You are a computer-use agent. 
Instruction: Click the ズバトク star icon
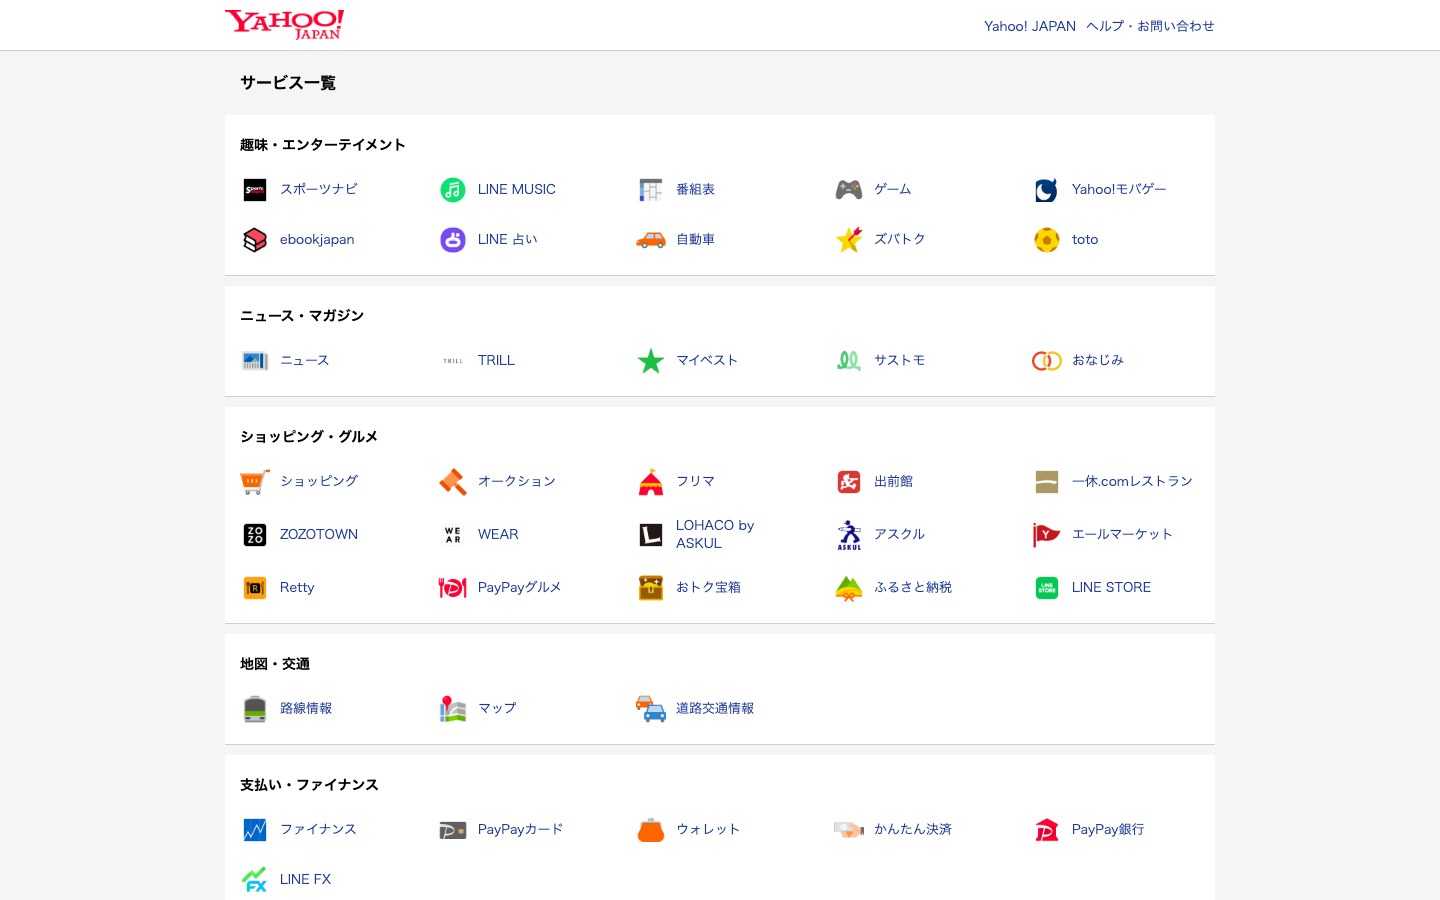pos(849,240)
